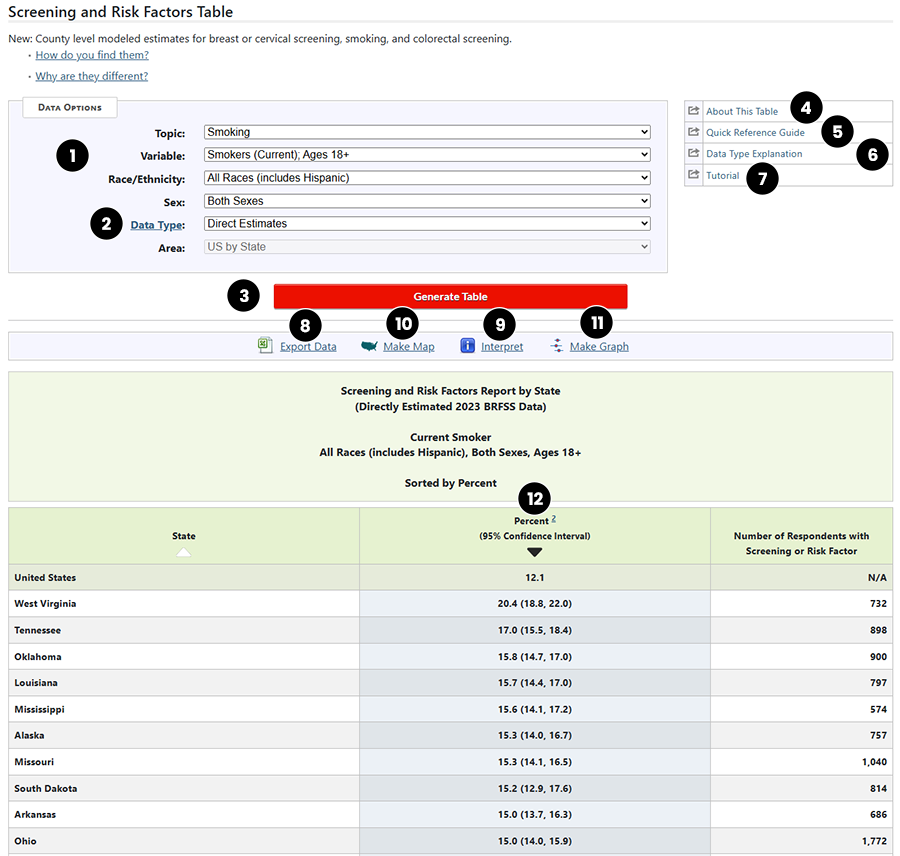Click the Export Data spreadsheet icon

point(264,345)
